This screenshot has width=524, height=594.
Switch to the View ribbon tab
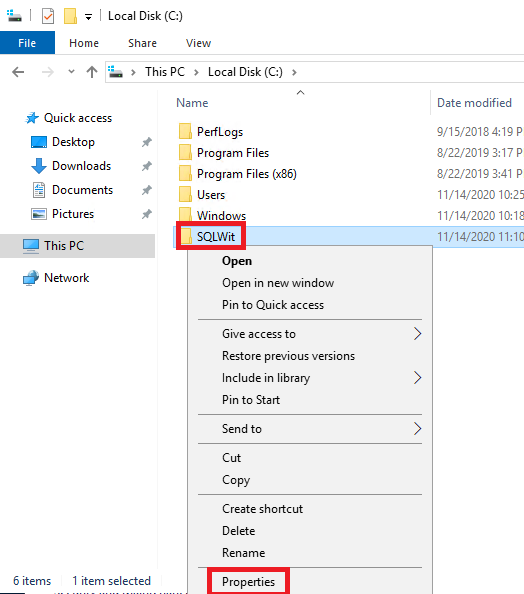[198, 43]
